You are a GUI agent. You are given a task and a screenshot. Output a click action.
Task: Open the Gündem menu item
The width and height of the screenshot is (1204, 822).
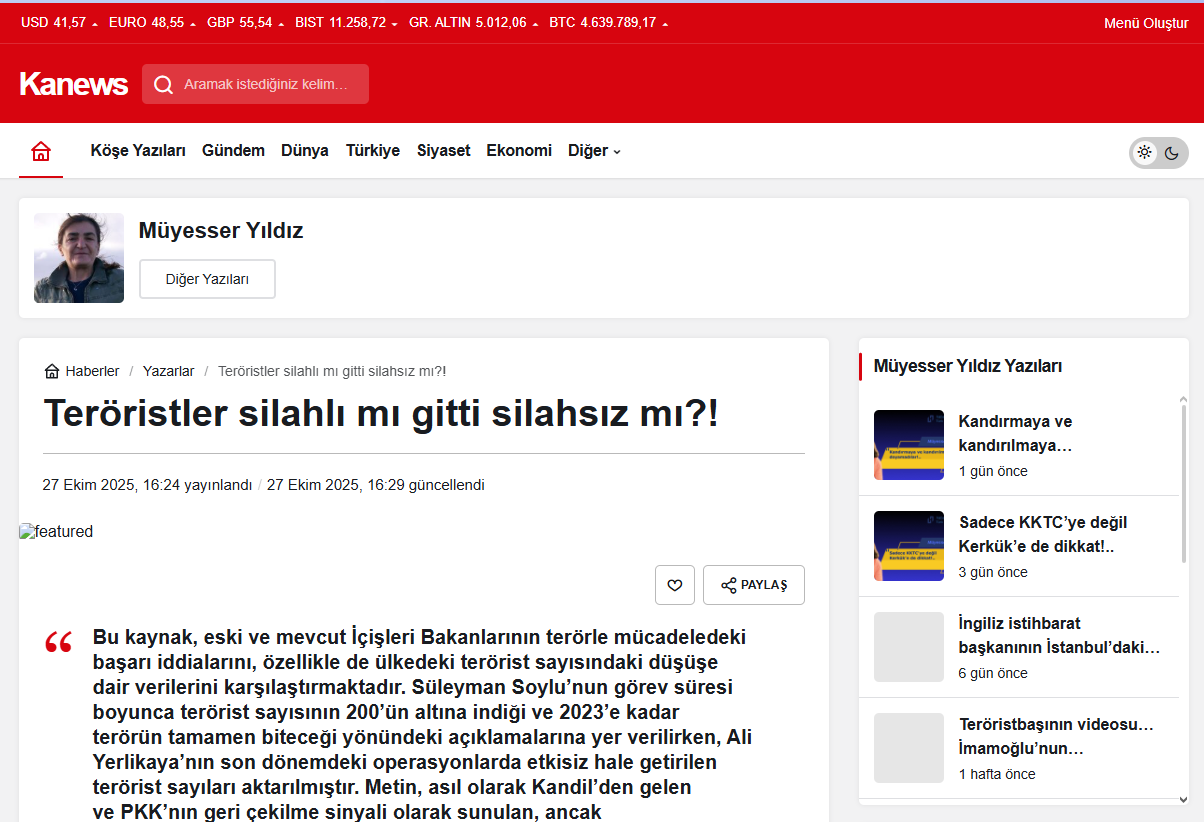pos(233,151)
